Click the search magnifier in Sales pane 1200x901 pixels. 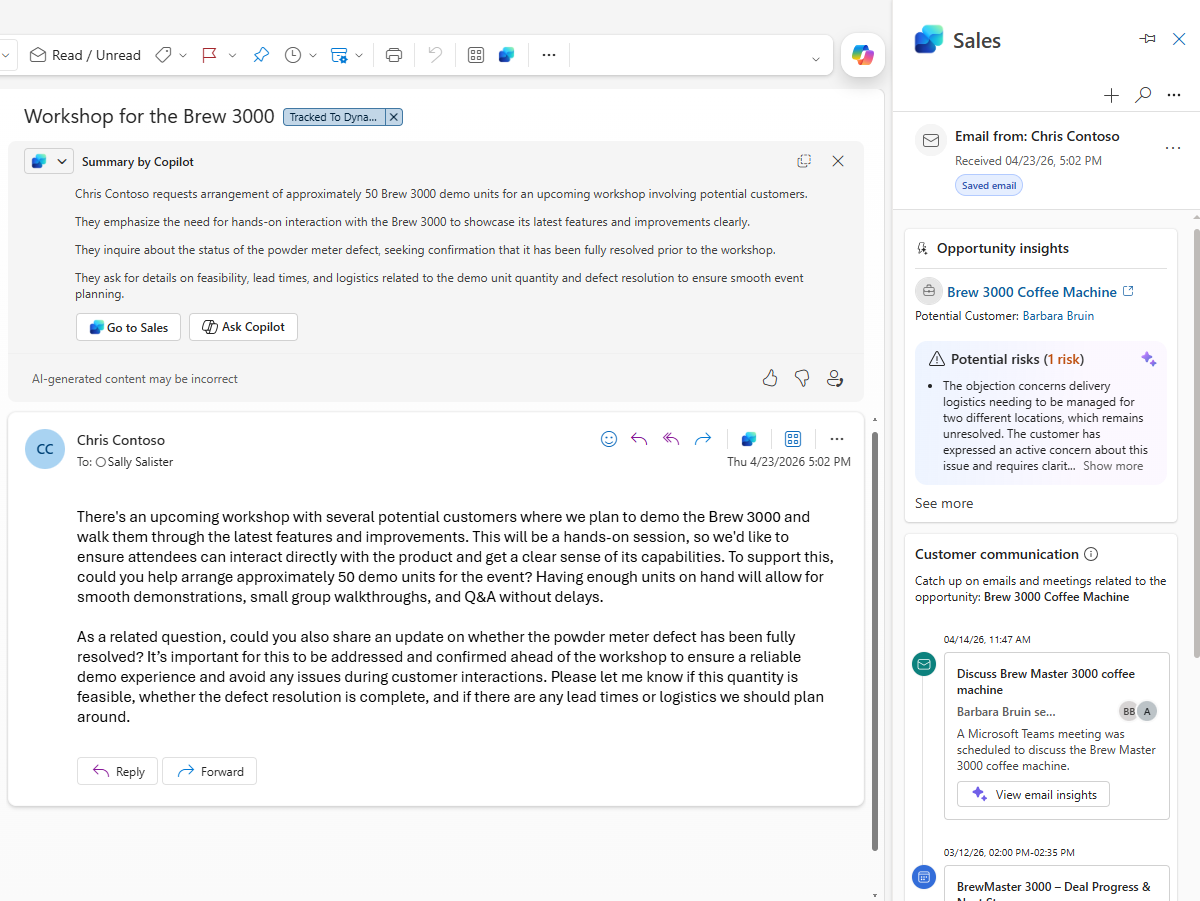click(x=1143, y=95)
